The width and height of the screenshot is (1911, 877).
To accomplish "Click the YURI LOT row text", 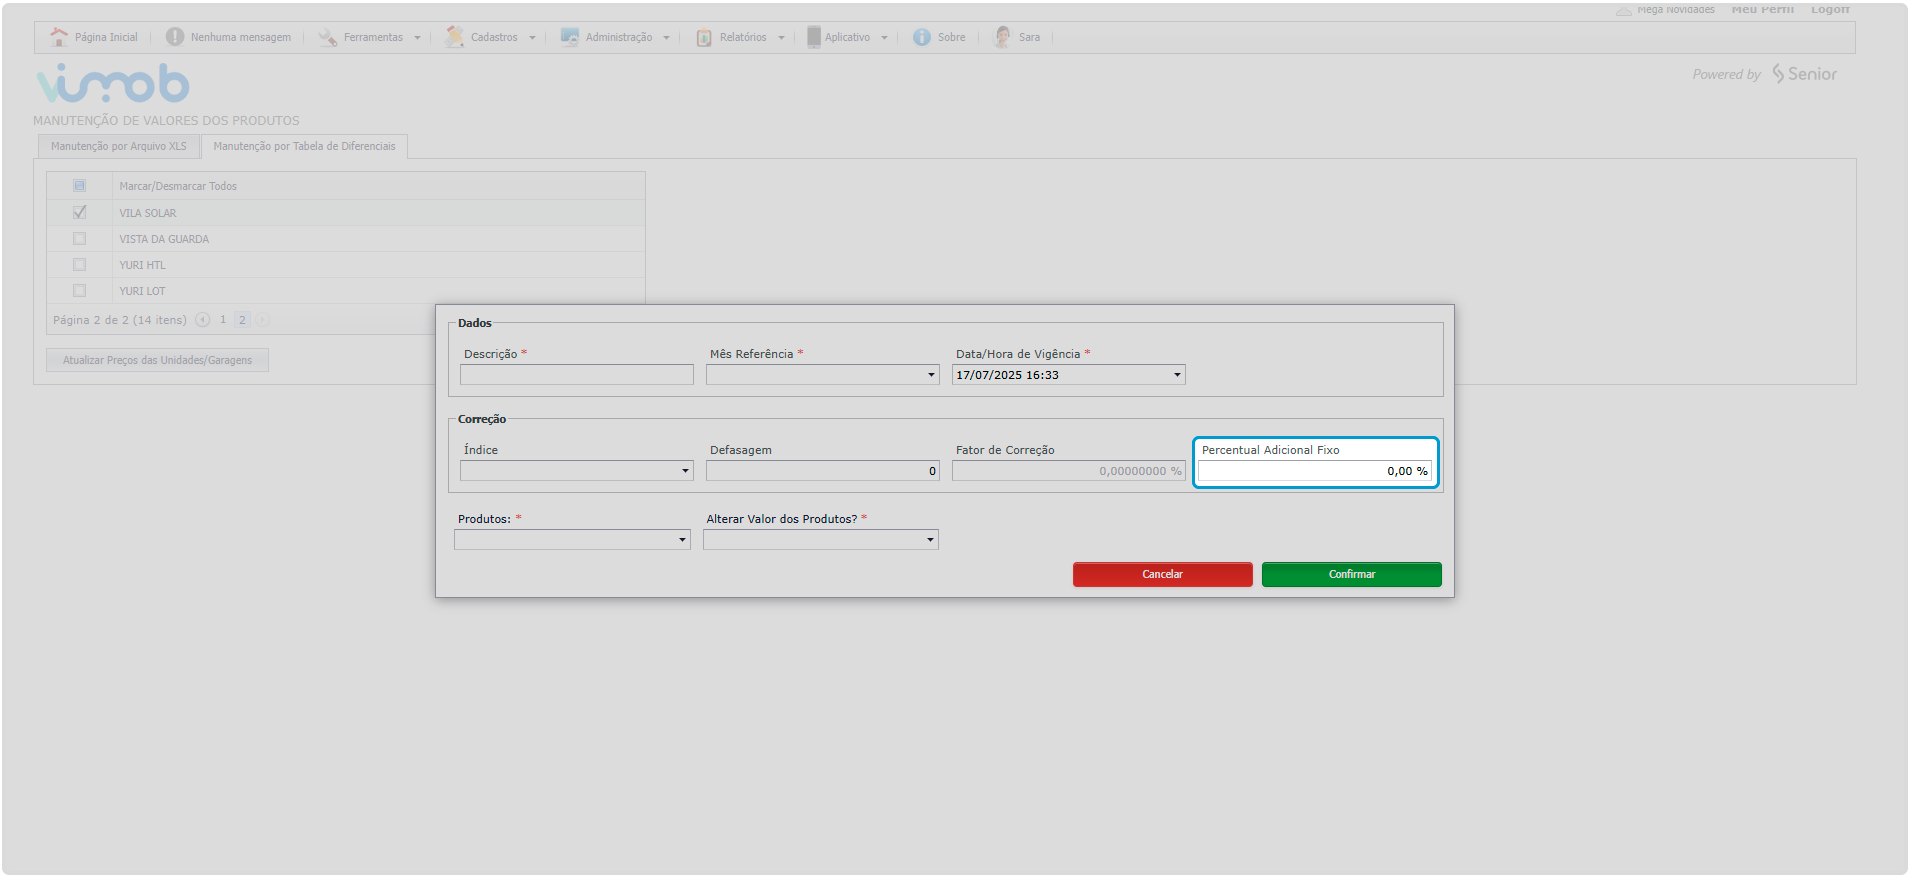I will [x=143, y=291].
